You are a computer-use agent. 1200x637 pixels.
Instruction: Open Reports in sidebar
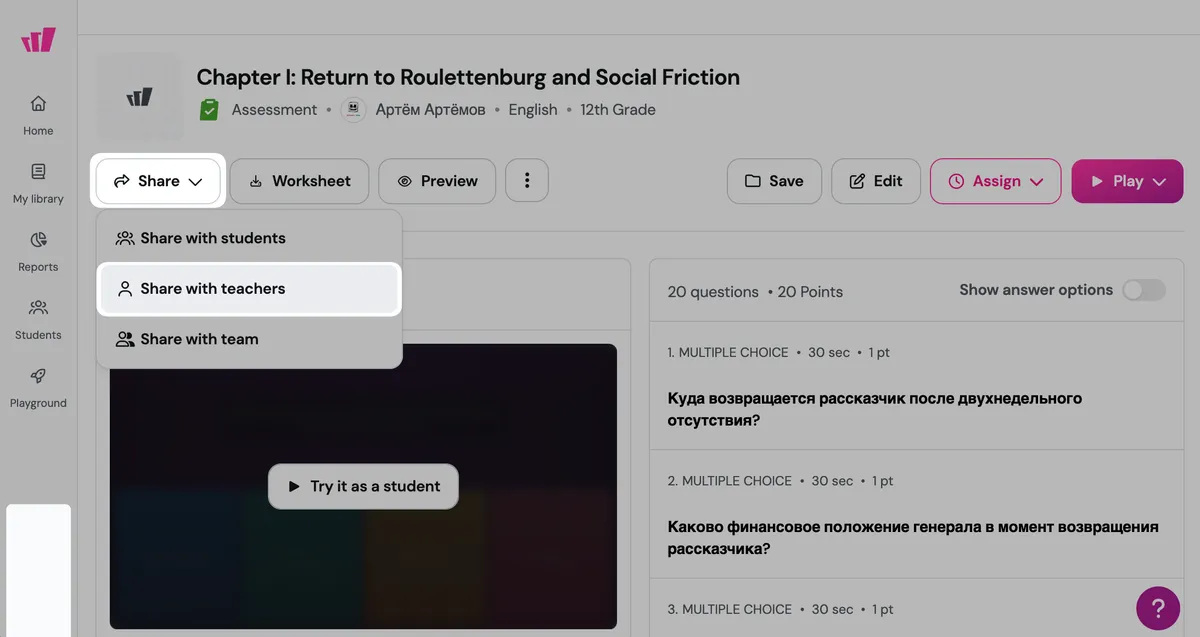point(38,252)
